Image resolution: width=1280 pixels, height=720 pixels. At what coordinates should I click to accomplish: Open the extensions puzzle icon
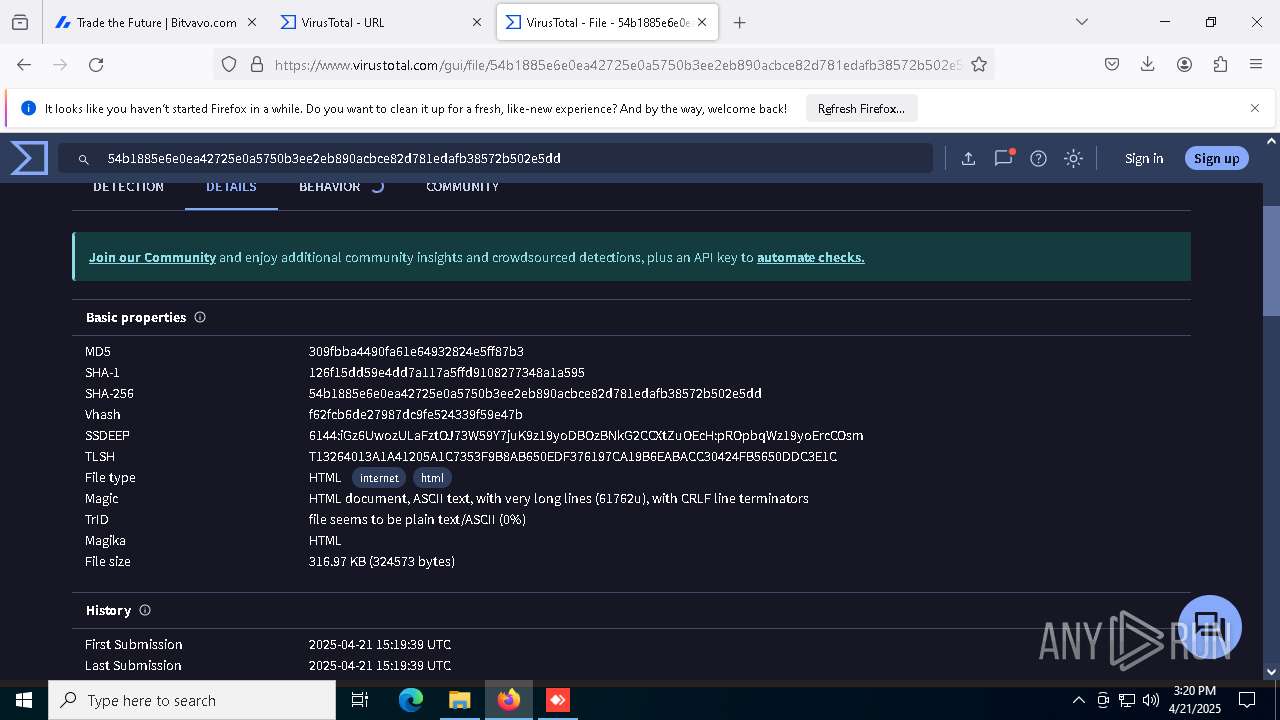[x=1220, y=64]
